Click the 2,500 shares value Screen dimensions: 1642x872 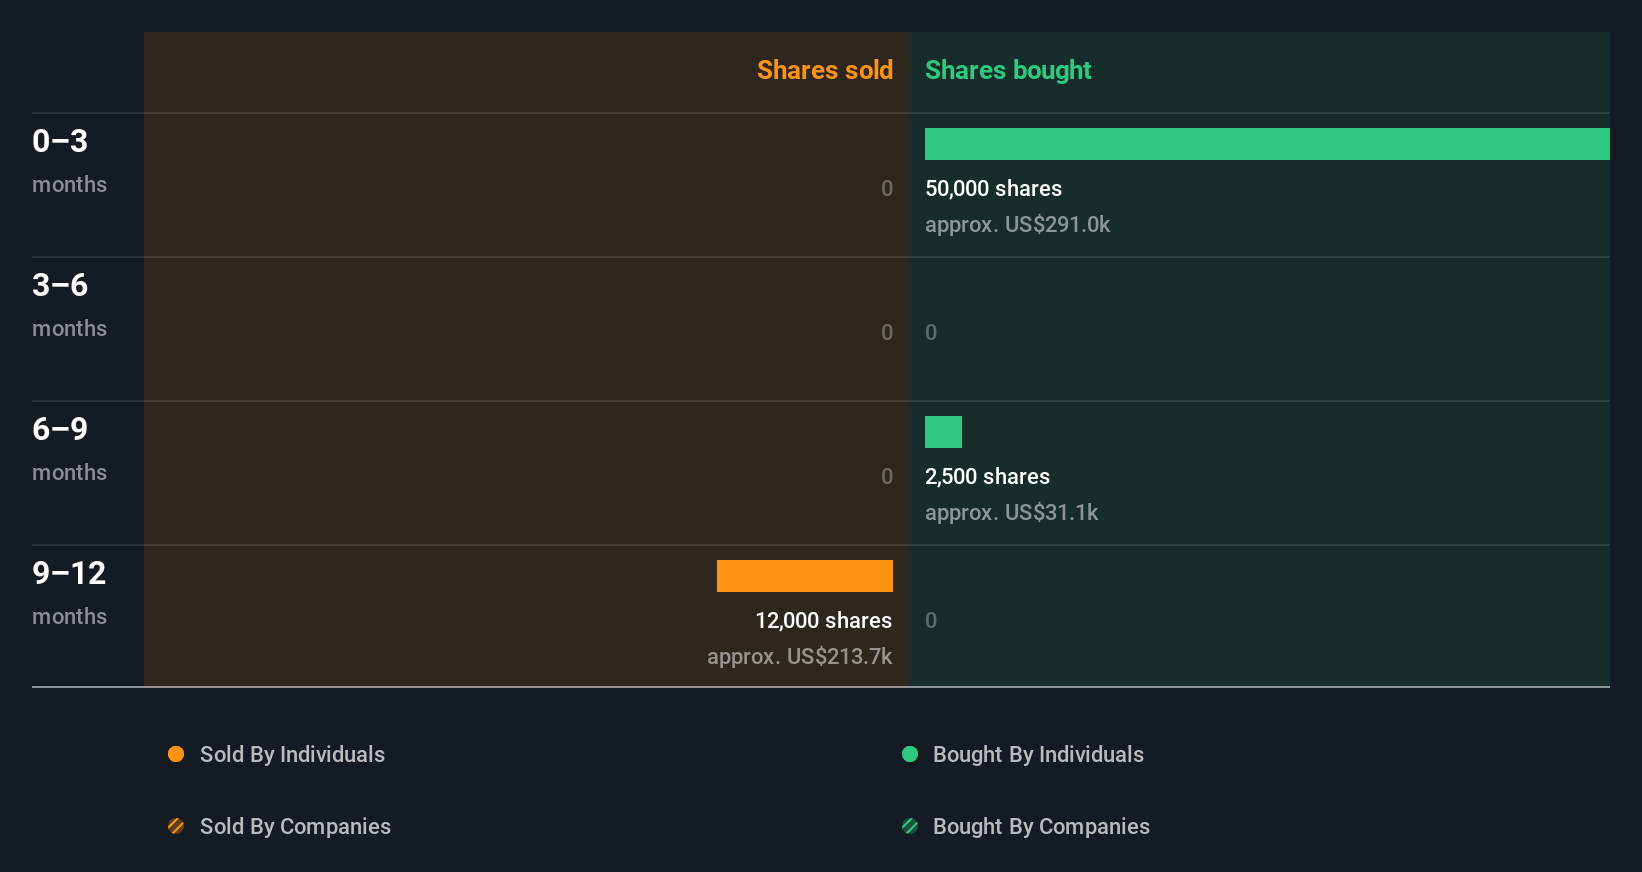(x=987, y=476)
